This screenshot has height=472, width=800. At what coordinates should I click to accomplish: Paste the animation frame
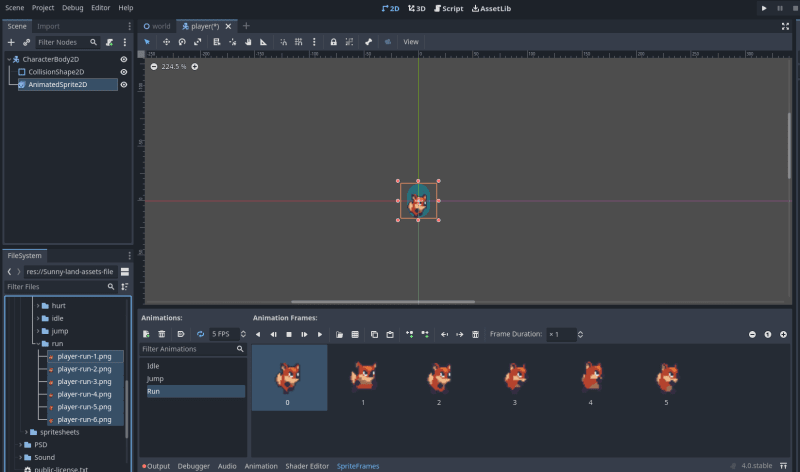(x=390, y=334)
